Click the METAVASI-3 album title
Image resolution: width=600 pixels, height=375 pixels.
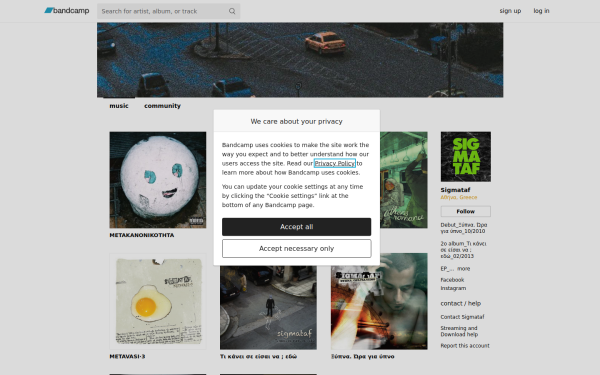pyautogui.click(x=127, y=357)
